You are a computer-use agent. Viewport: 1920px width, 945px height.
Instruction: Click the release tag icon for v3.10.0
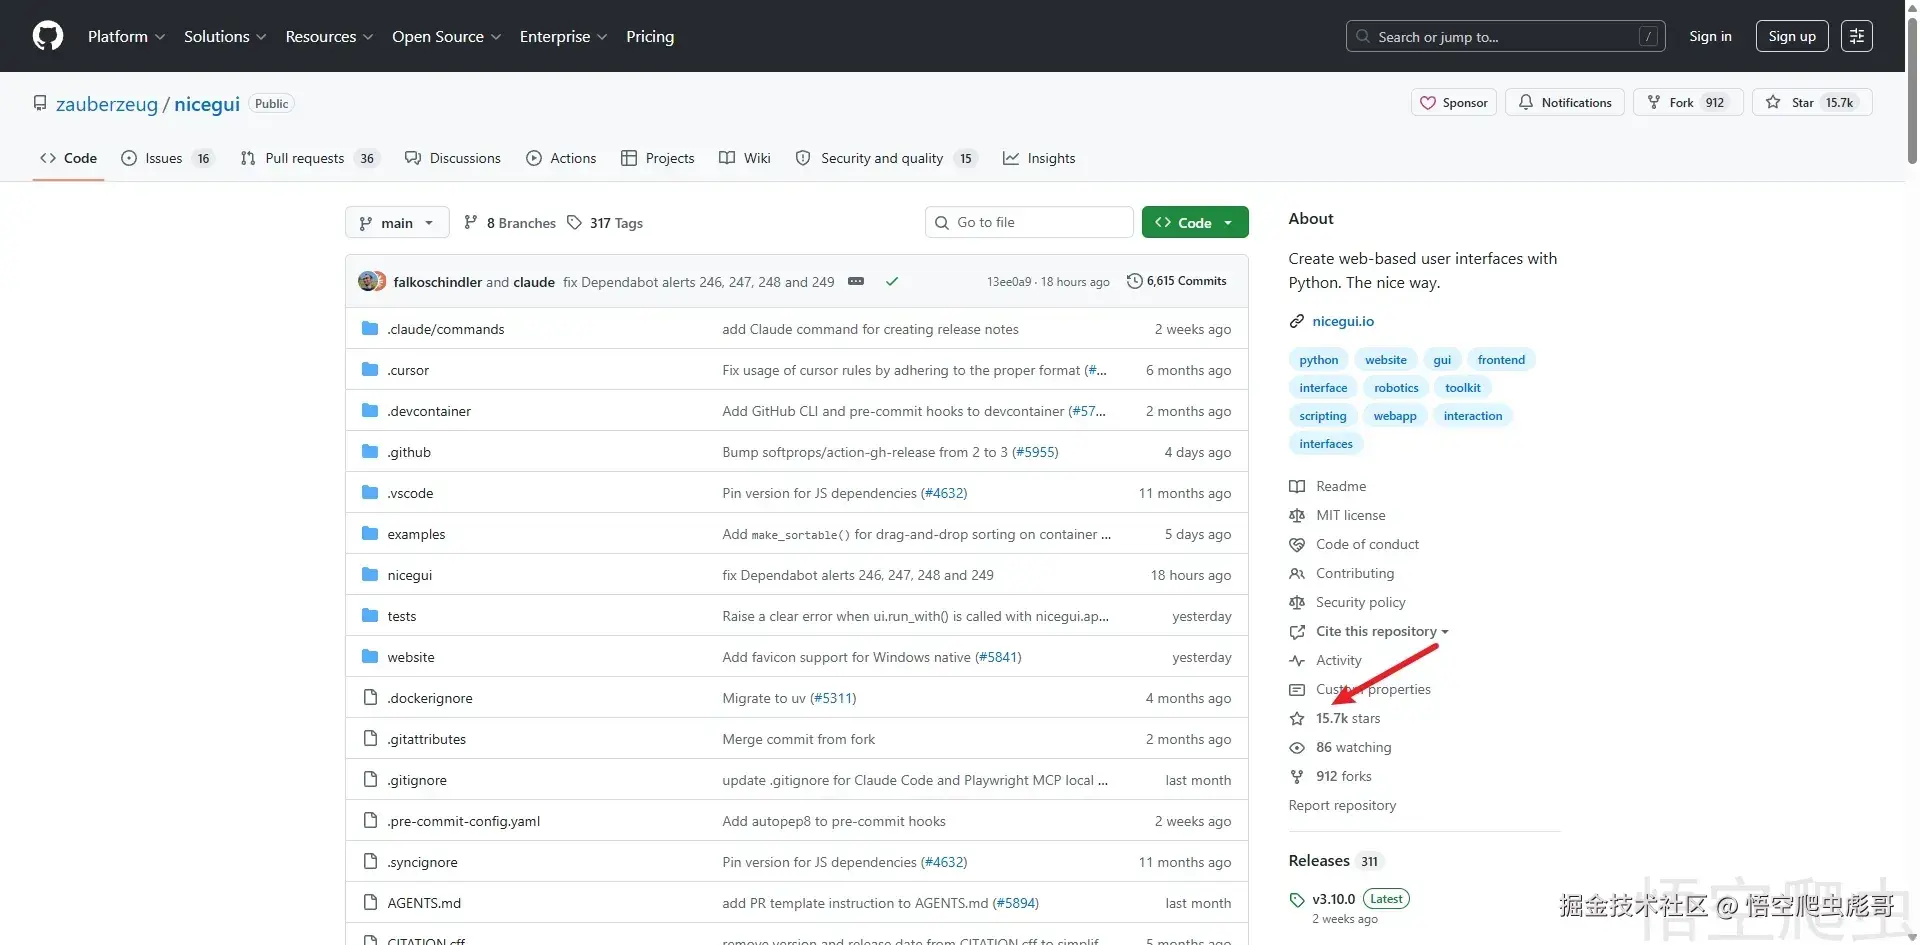pos(1297,900)
